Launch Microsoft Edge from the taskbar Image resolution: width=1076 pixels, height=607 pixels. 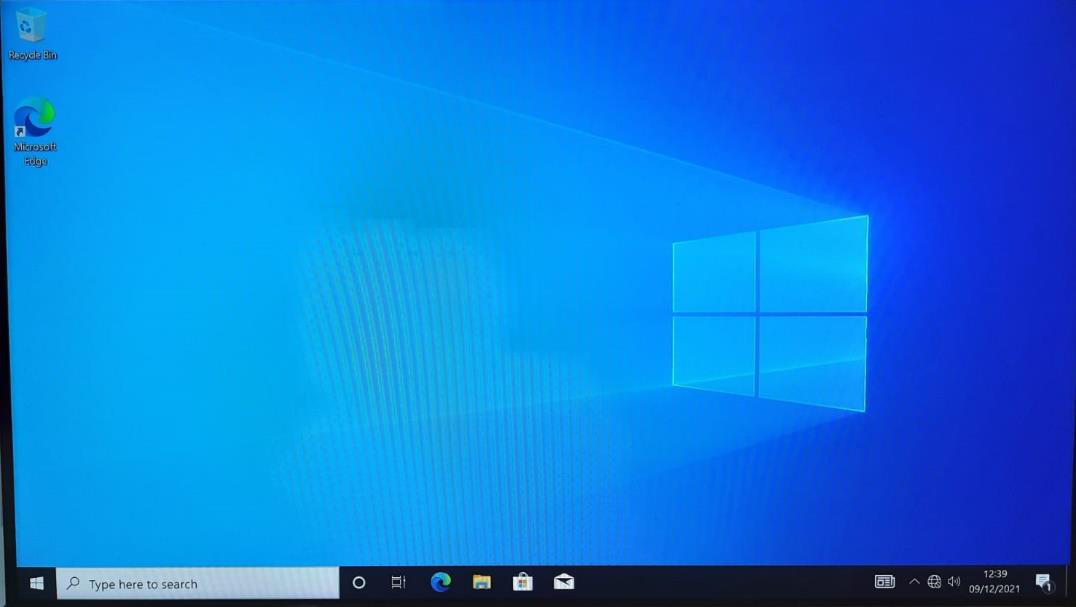pos(440,582)
